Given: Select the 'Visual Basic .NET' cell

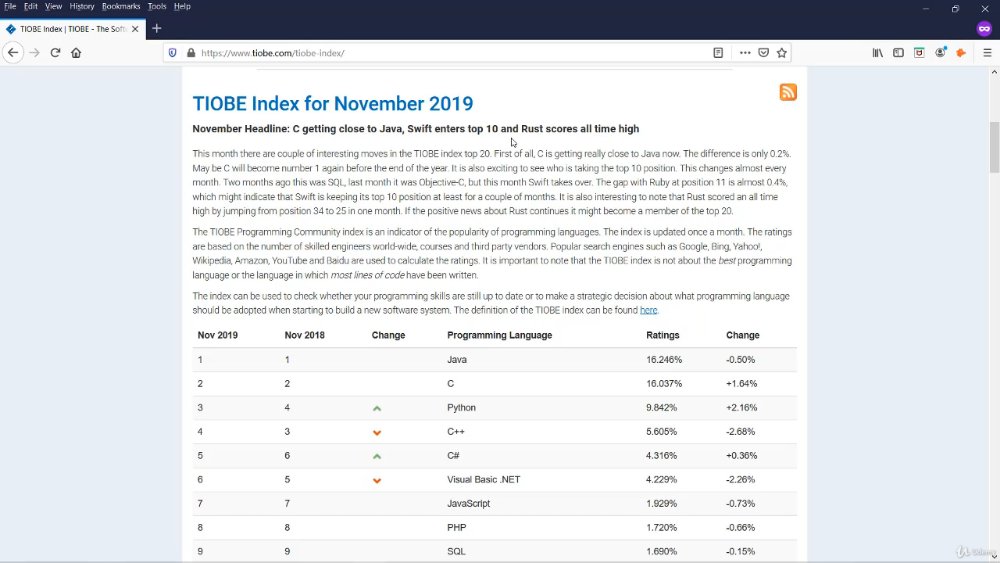Looking at the screenshot, I should point(483,479).
